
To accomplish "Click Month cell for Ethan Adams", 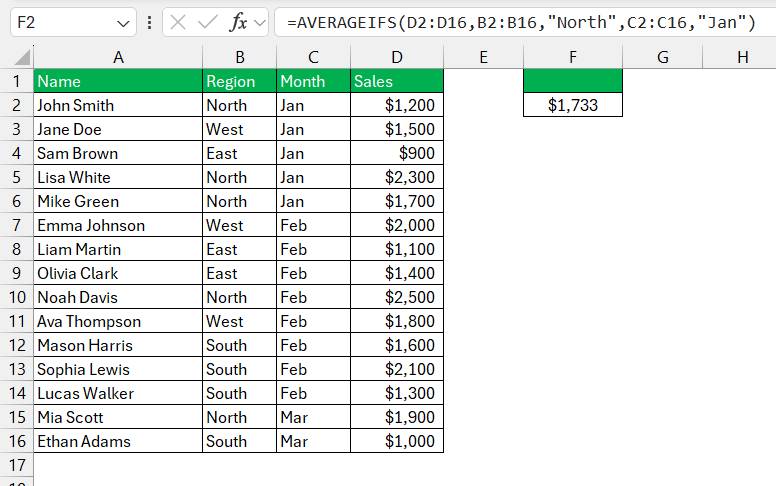I will coord(313,441).
